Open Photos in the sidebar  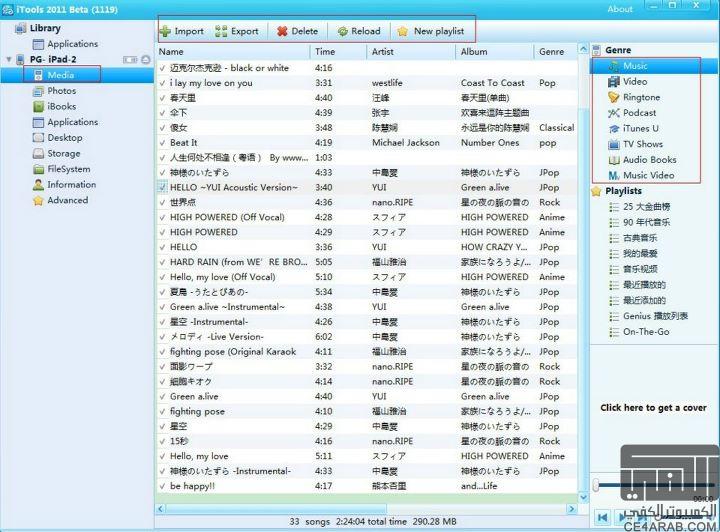click(x=55, y=91)
